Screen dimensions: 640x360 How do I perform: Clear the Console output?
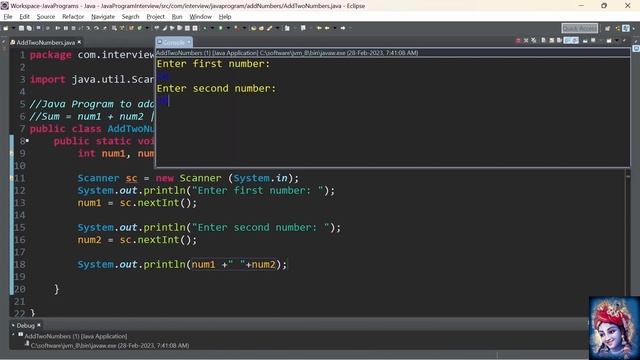543,40
